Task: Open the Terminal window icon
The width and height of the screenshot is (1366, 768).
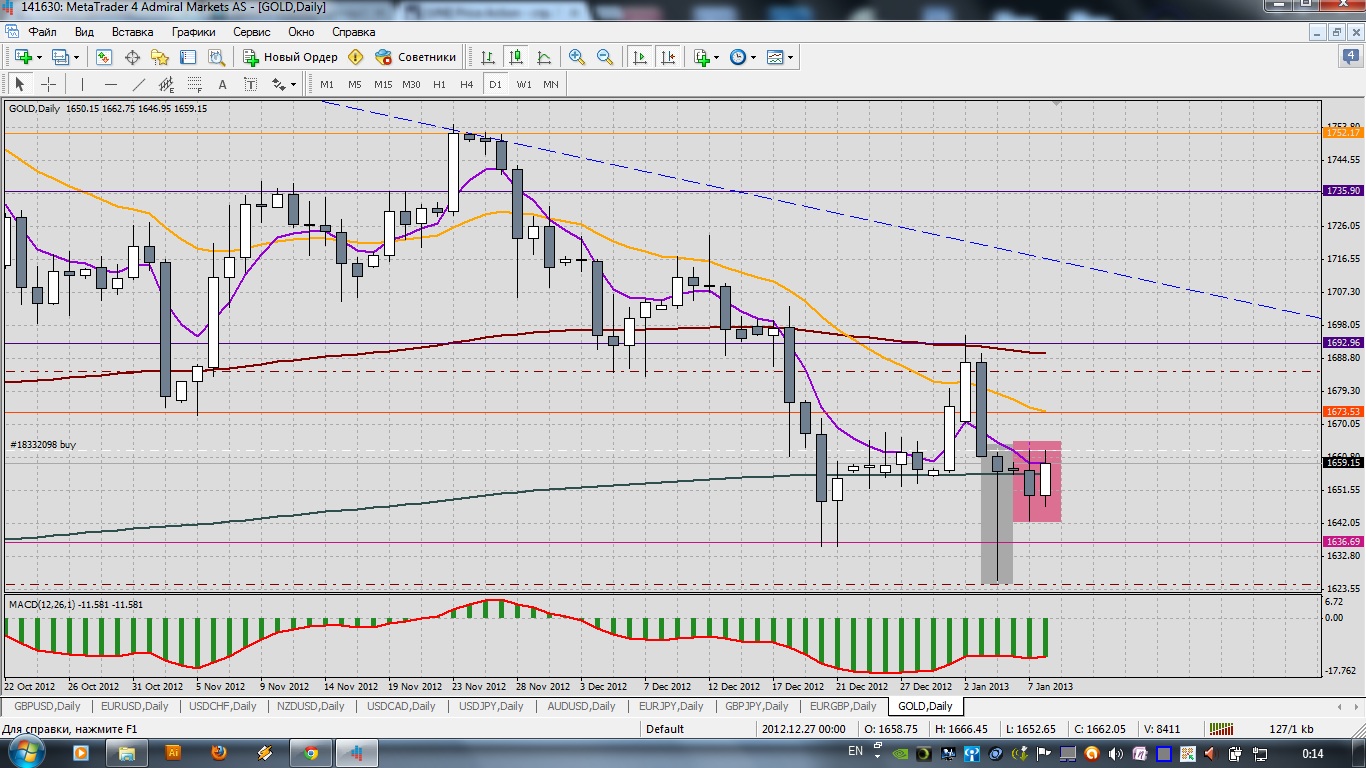Action: click(187, 57)
